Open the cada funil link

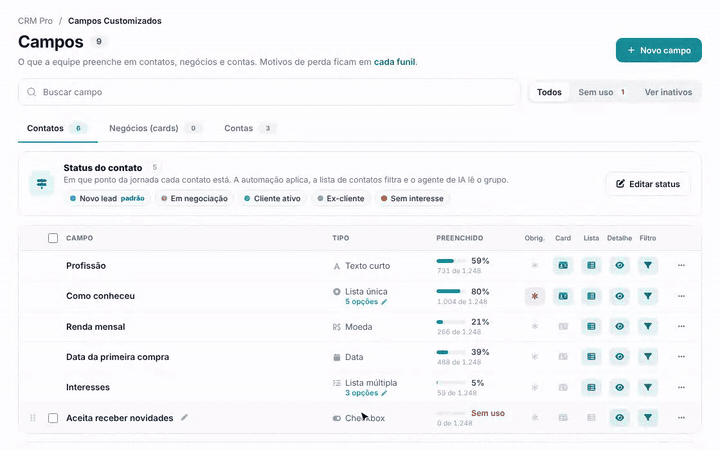tap(394, 62)
